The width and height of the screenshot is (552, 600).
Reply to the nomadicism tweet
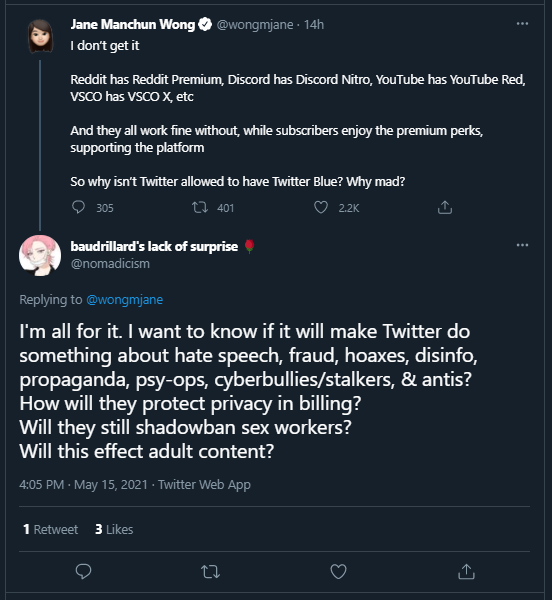click(83, 571)
